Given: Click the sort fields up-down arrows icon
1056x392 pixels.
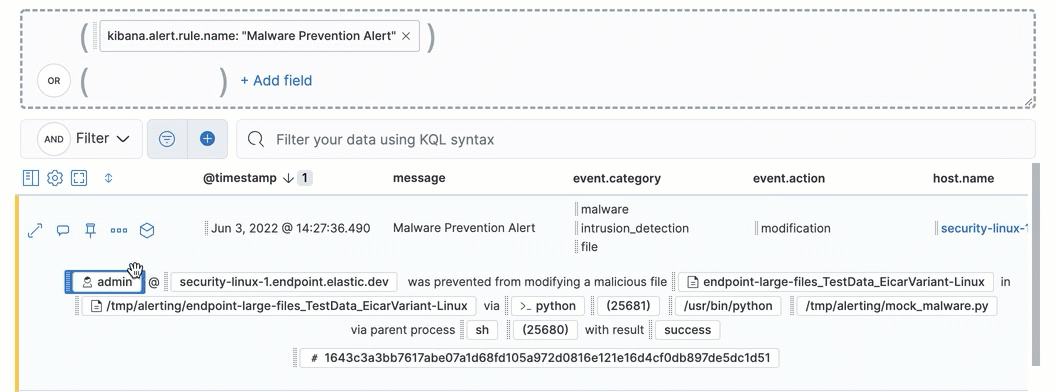Looking at the screenshot, I should (108, 178).
